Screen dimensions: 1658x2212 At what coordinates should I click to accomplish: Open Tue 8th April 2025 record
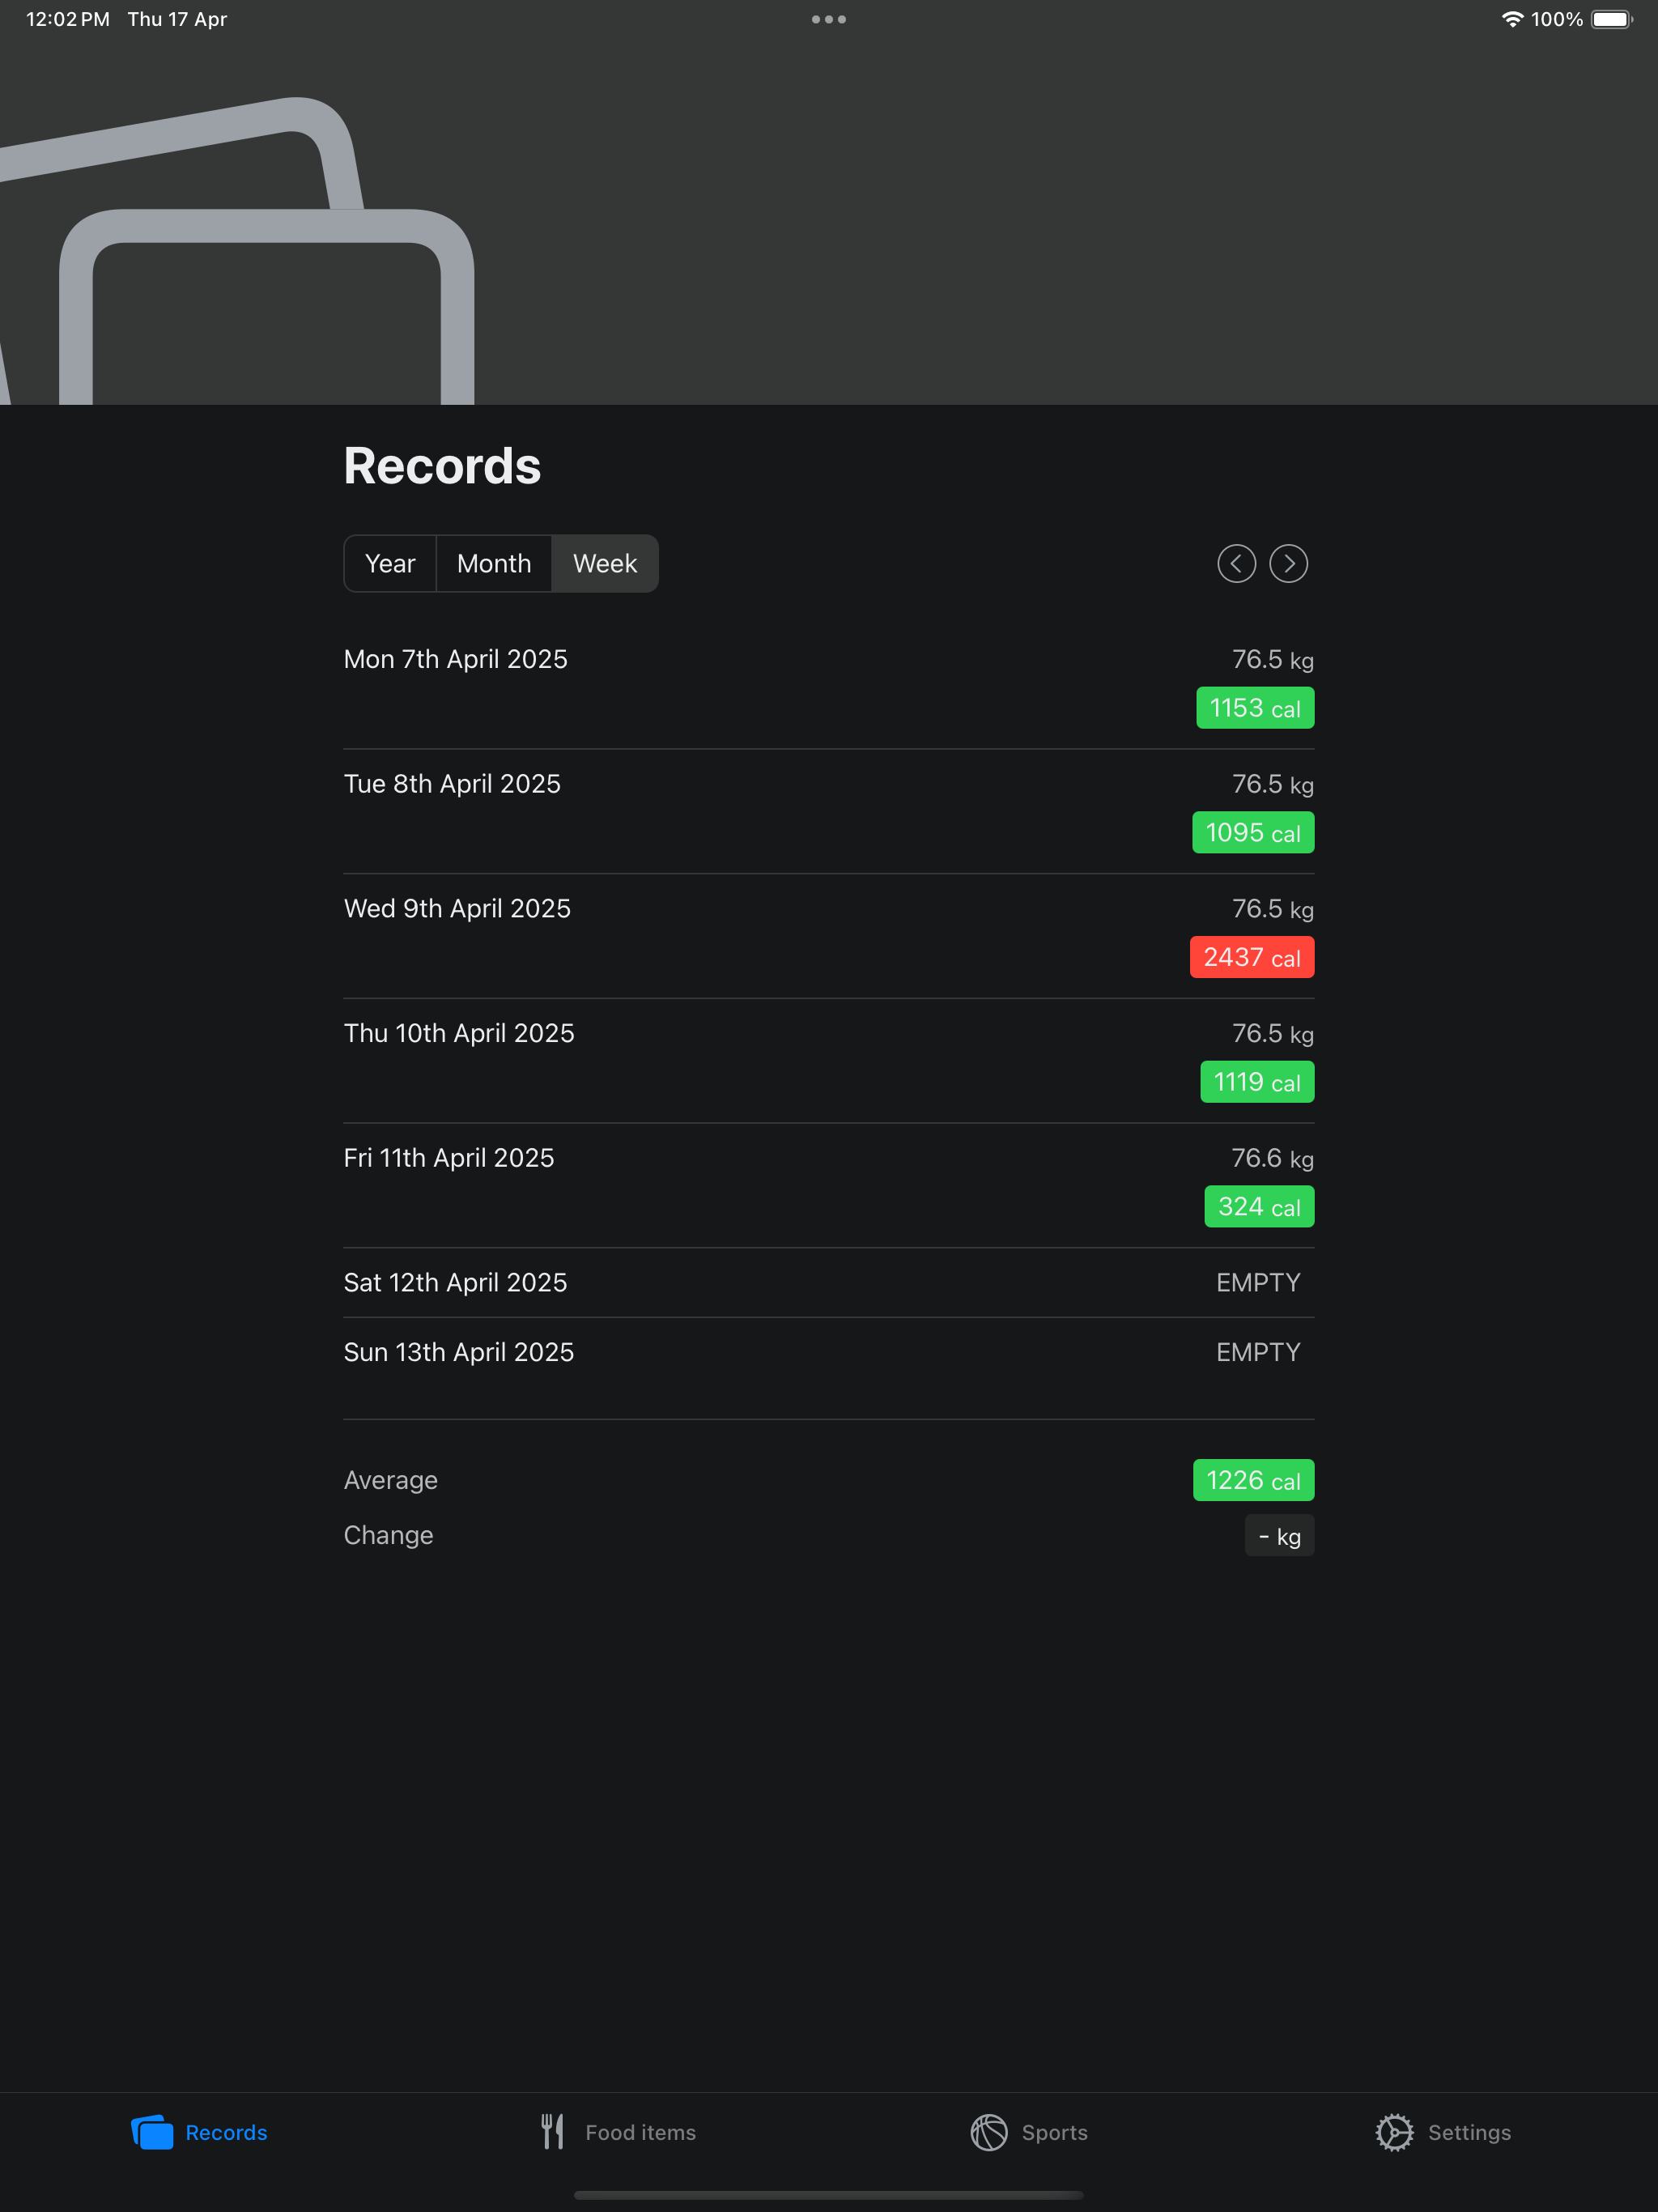pos(829,811)
